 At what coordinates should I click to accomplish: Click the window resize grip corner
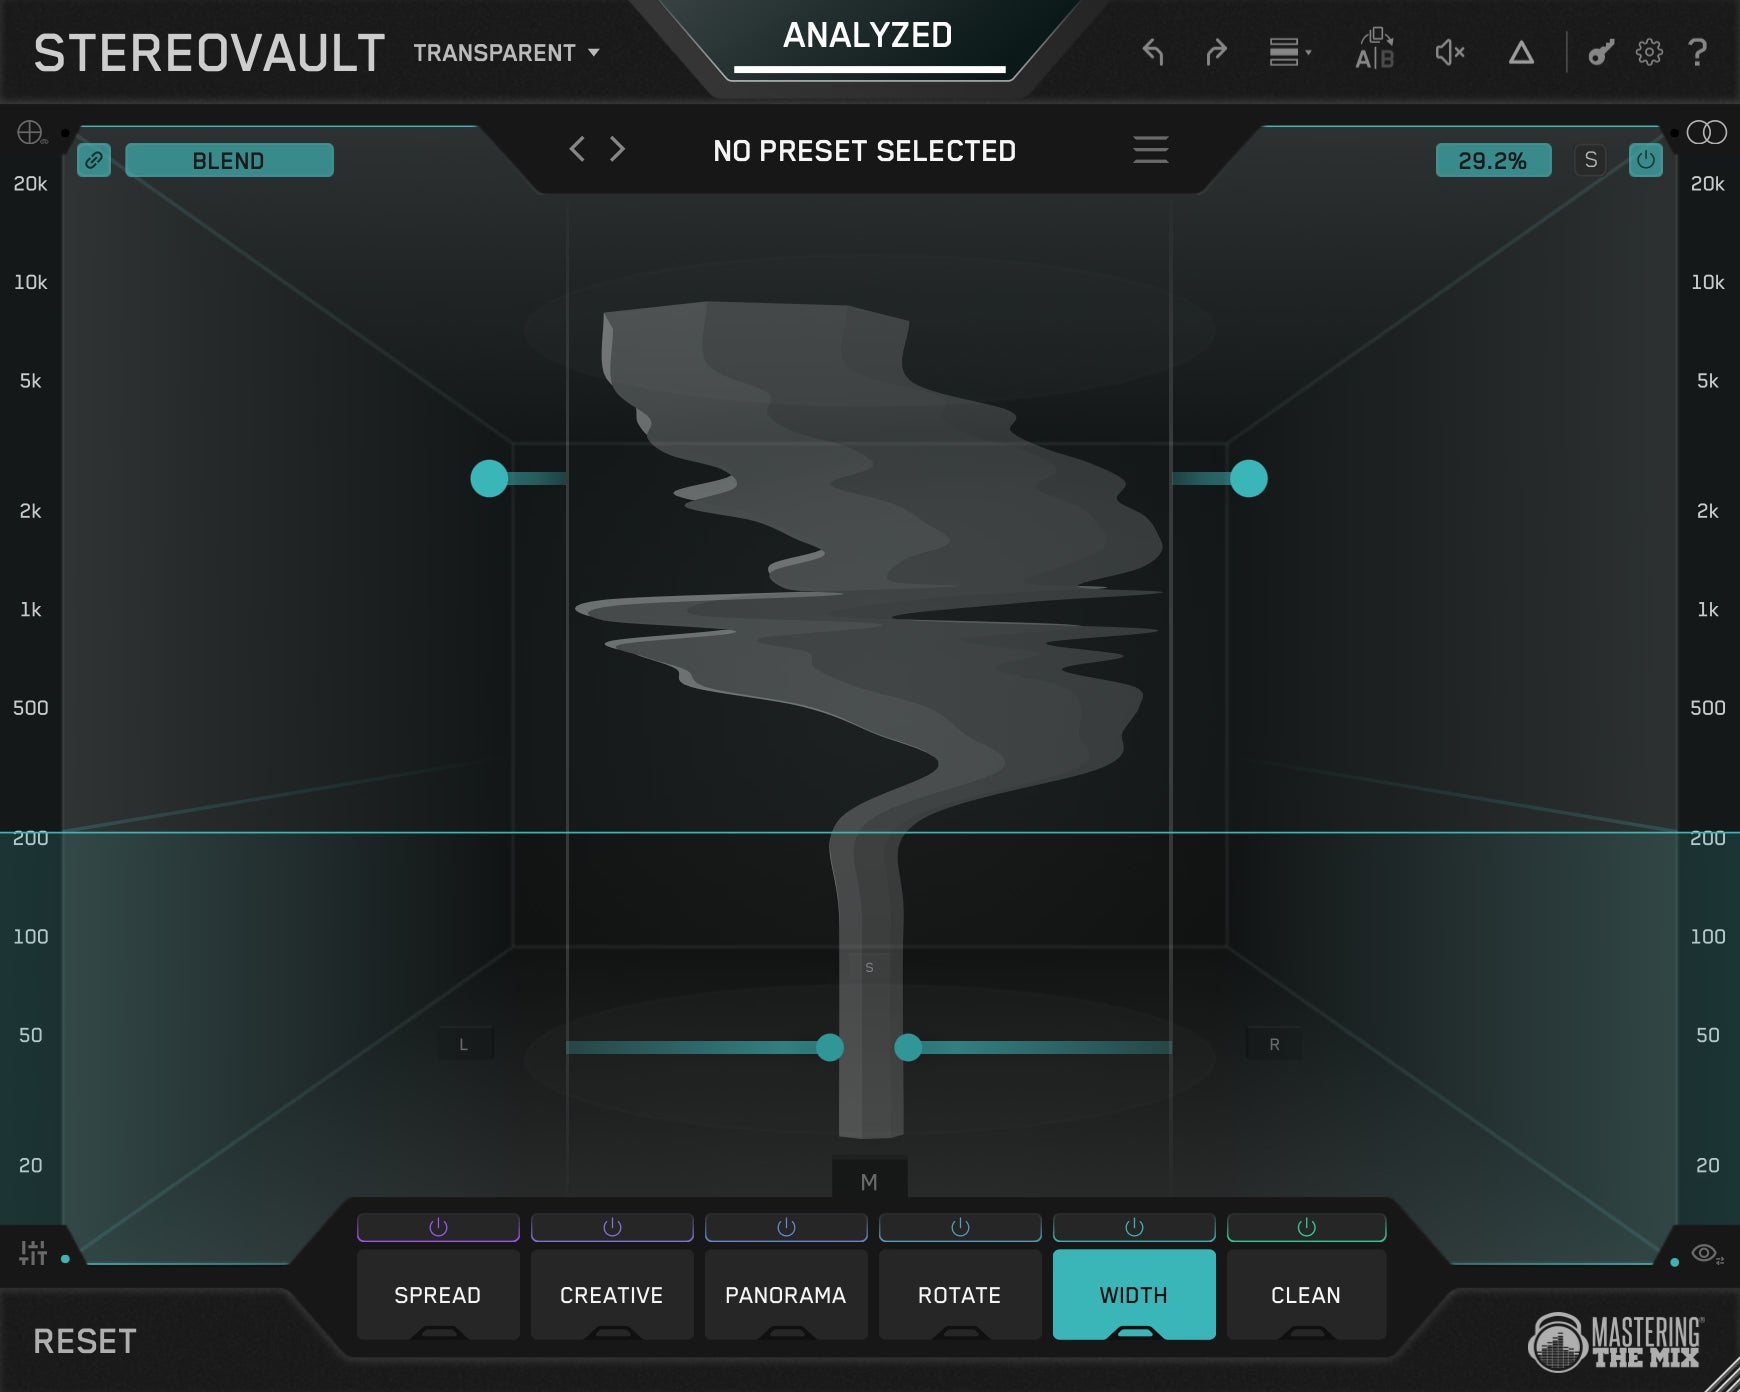tap(1723, 1376)
